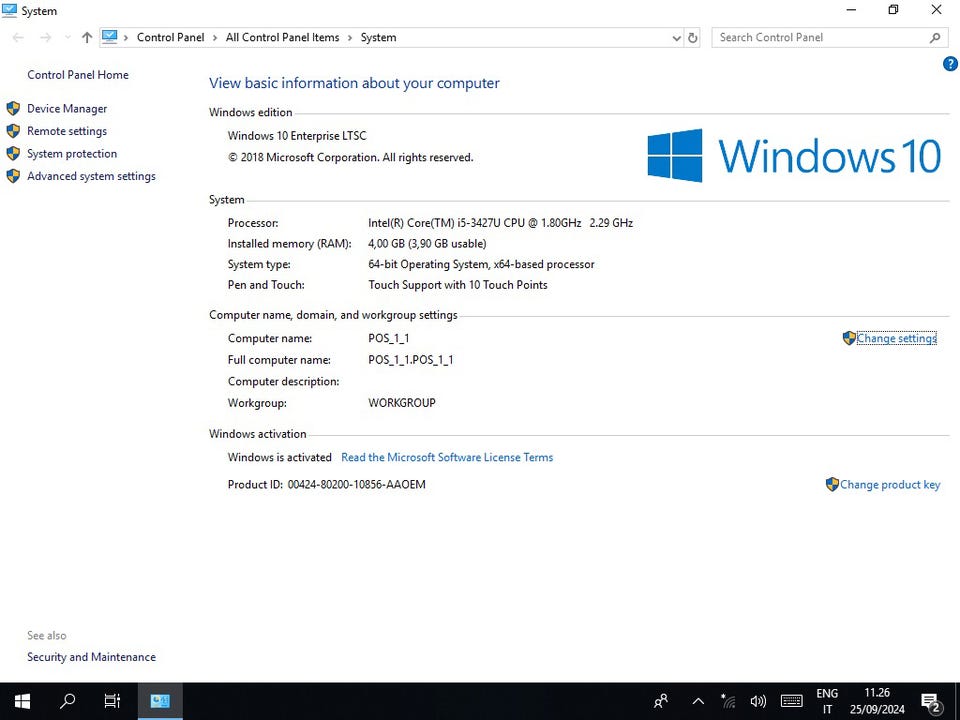Open System protection link
The width and height of the screenshot is (960, 720).
[72, 154]
